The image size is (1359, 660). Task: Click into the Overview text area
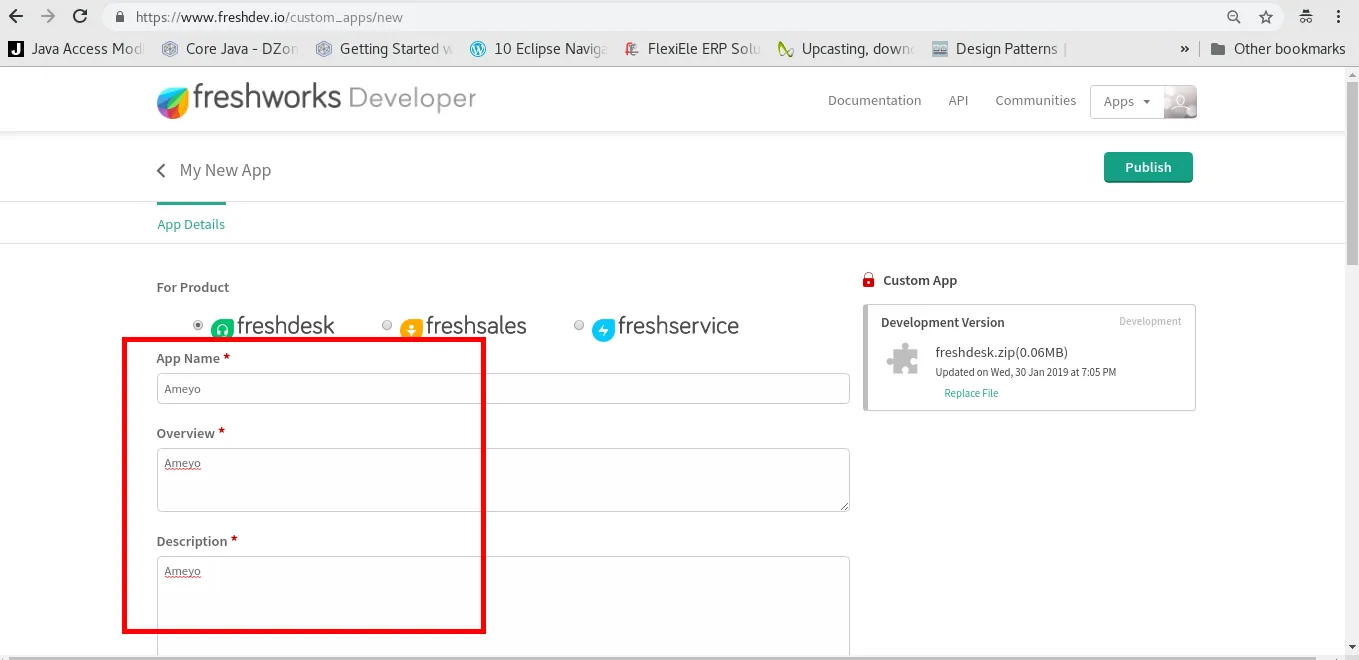pos(503,480)
